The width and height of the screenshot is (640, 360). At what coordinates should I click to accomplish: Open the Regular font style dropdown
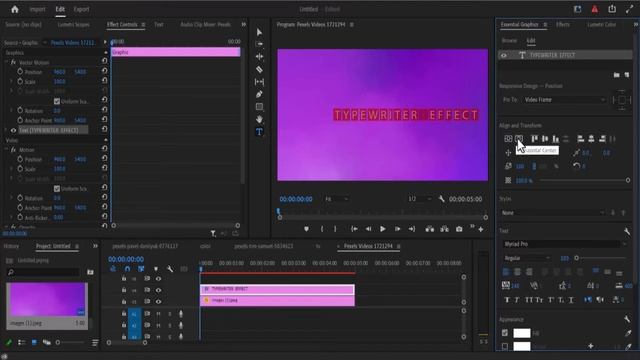click(527, 258)
